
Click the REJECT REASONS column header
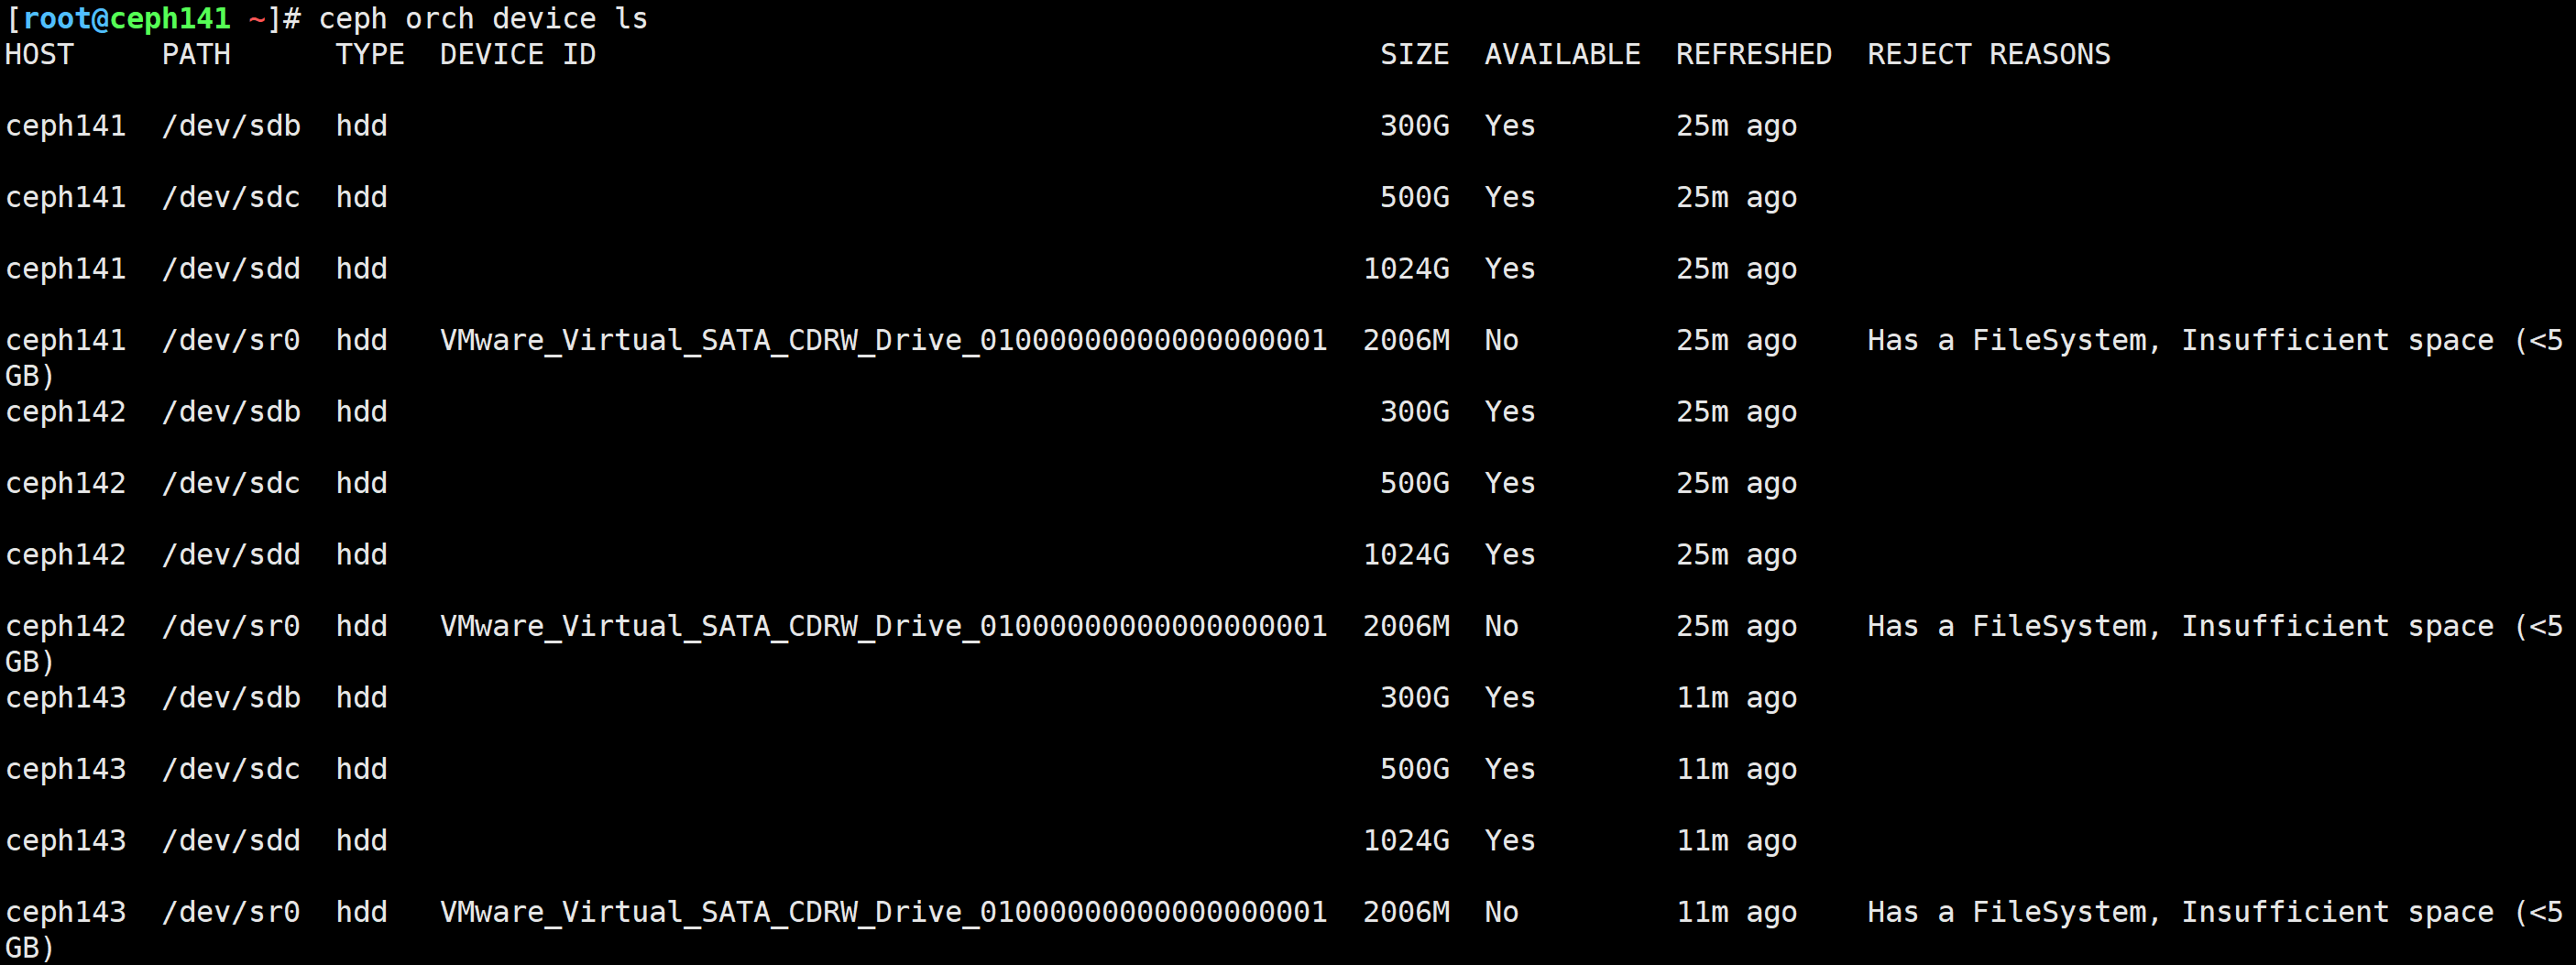coord(1988,54)
